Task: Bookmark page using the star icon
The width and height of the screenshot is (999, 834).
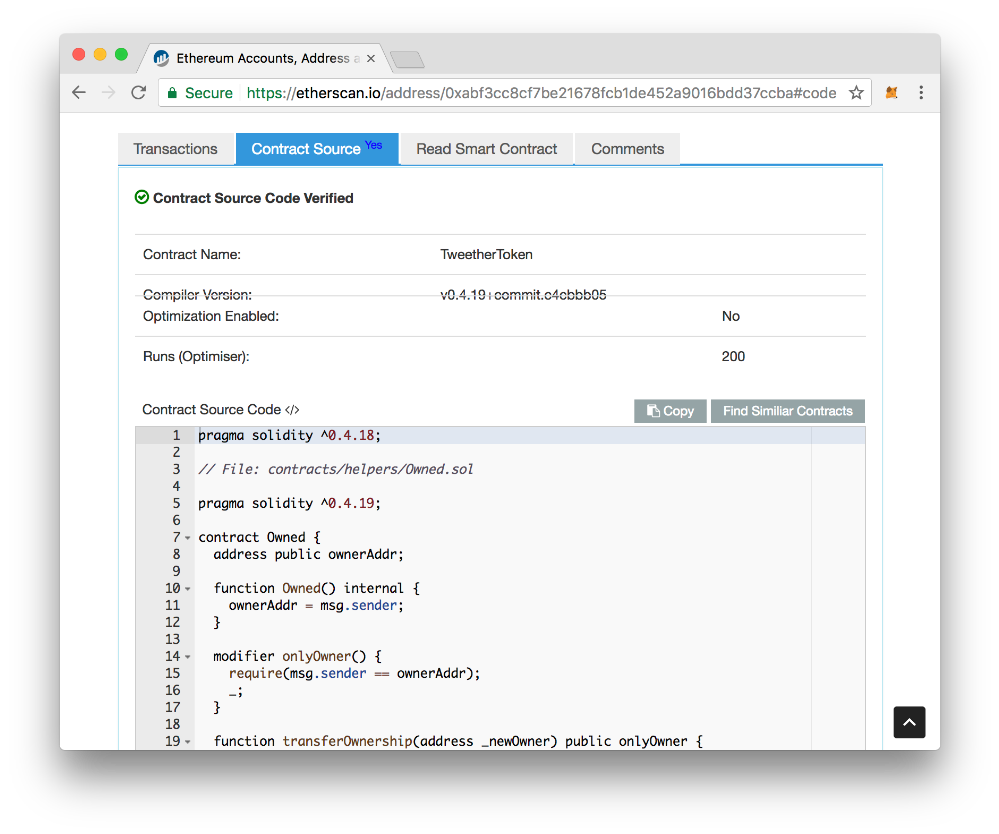Action: click(x=856, y=93)
